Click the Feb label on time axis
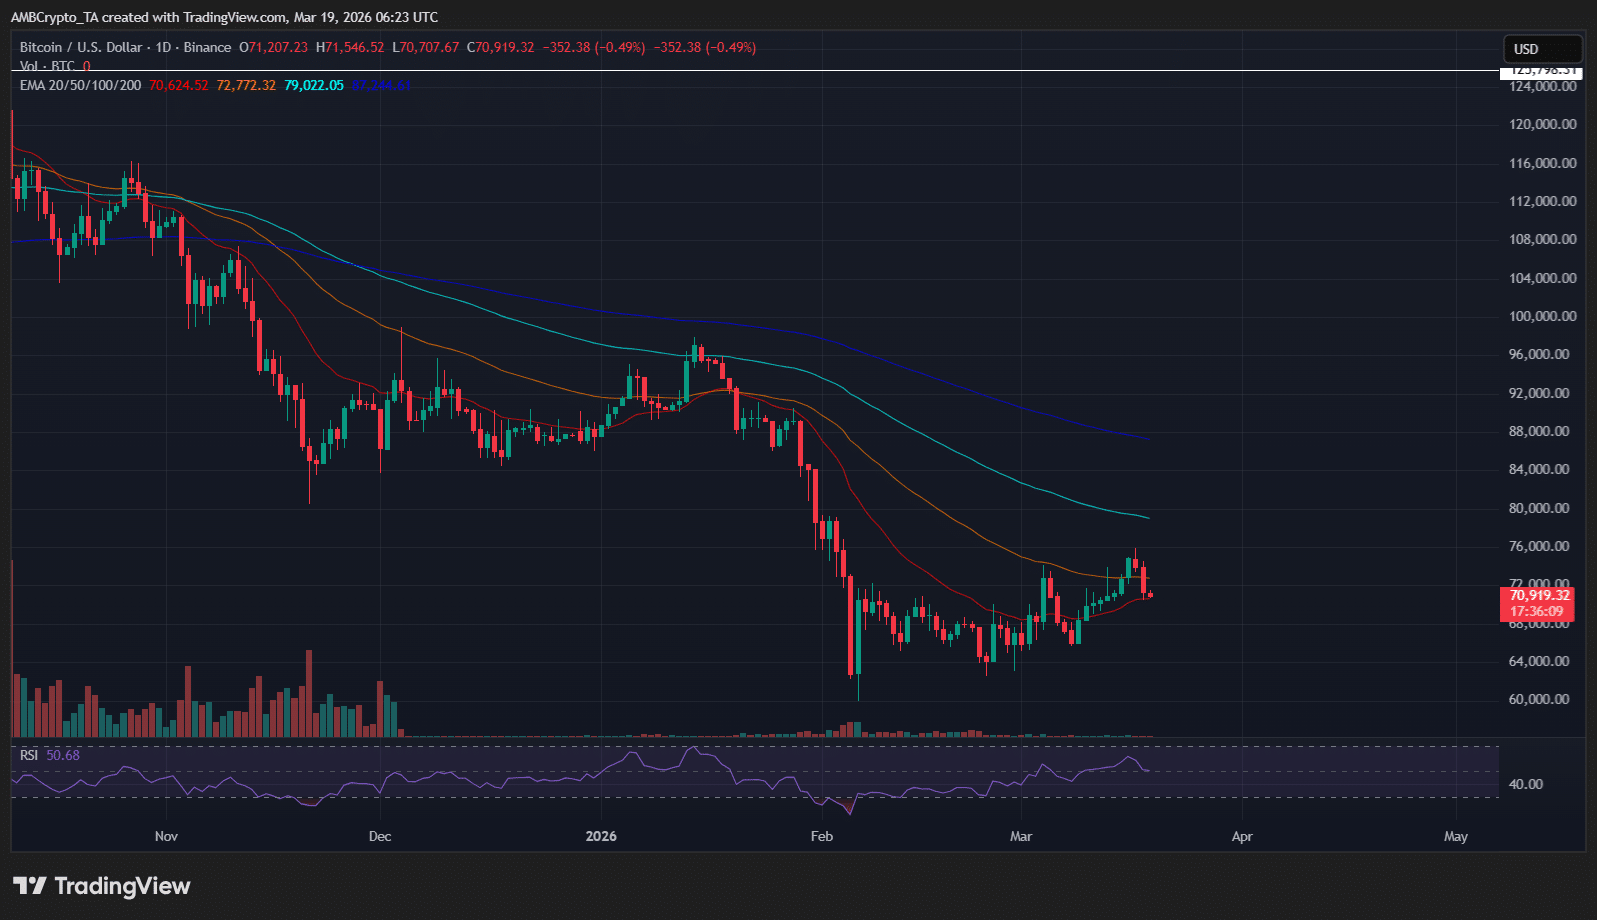1597x920 pixels. (821, 836)
